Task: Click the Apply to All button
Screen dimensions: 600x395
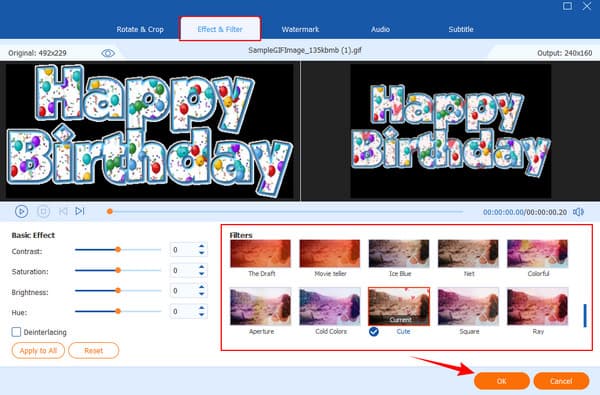Action: (x=38, y=351)
